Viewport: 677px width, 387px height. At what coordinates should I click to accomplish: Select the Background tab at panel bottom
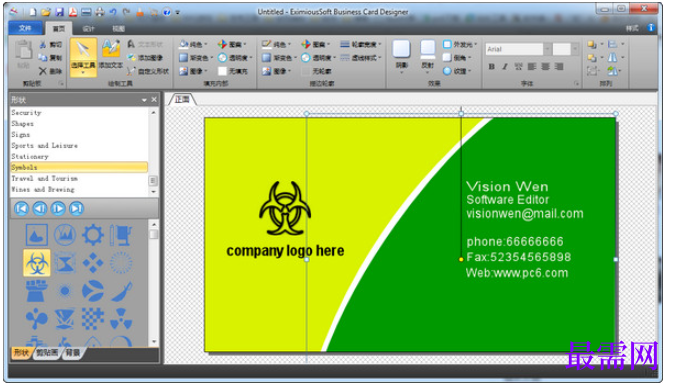point(73,353)
